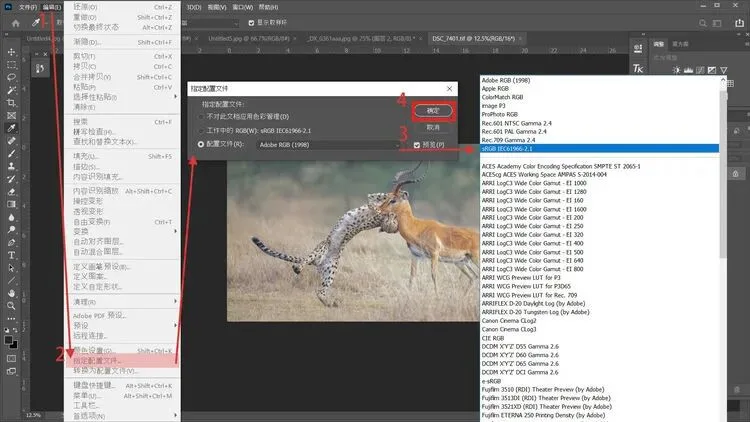Open the 编辑(E) menu
Screen dimensions: 750x422
click(52, 7)
